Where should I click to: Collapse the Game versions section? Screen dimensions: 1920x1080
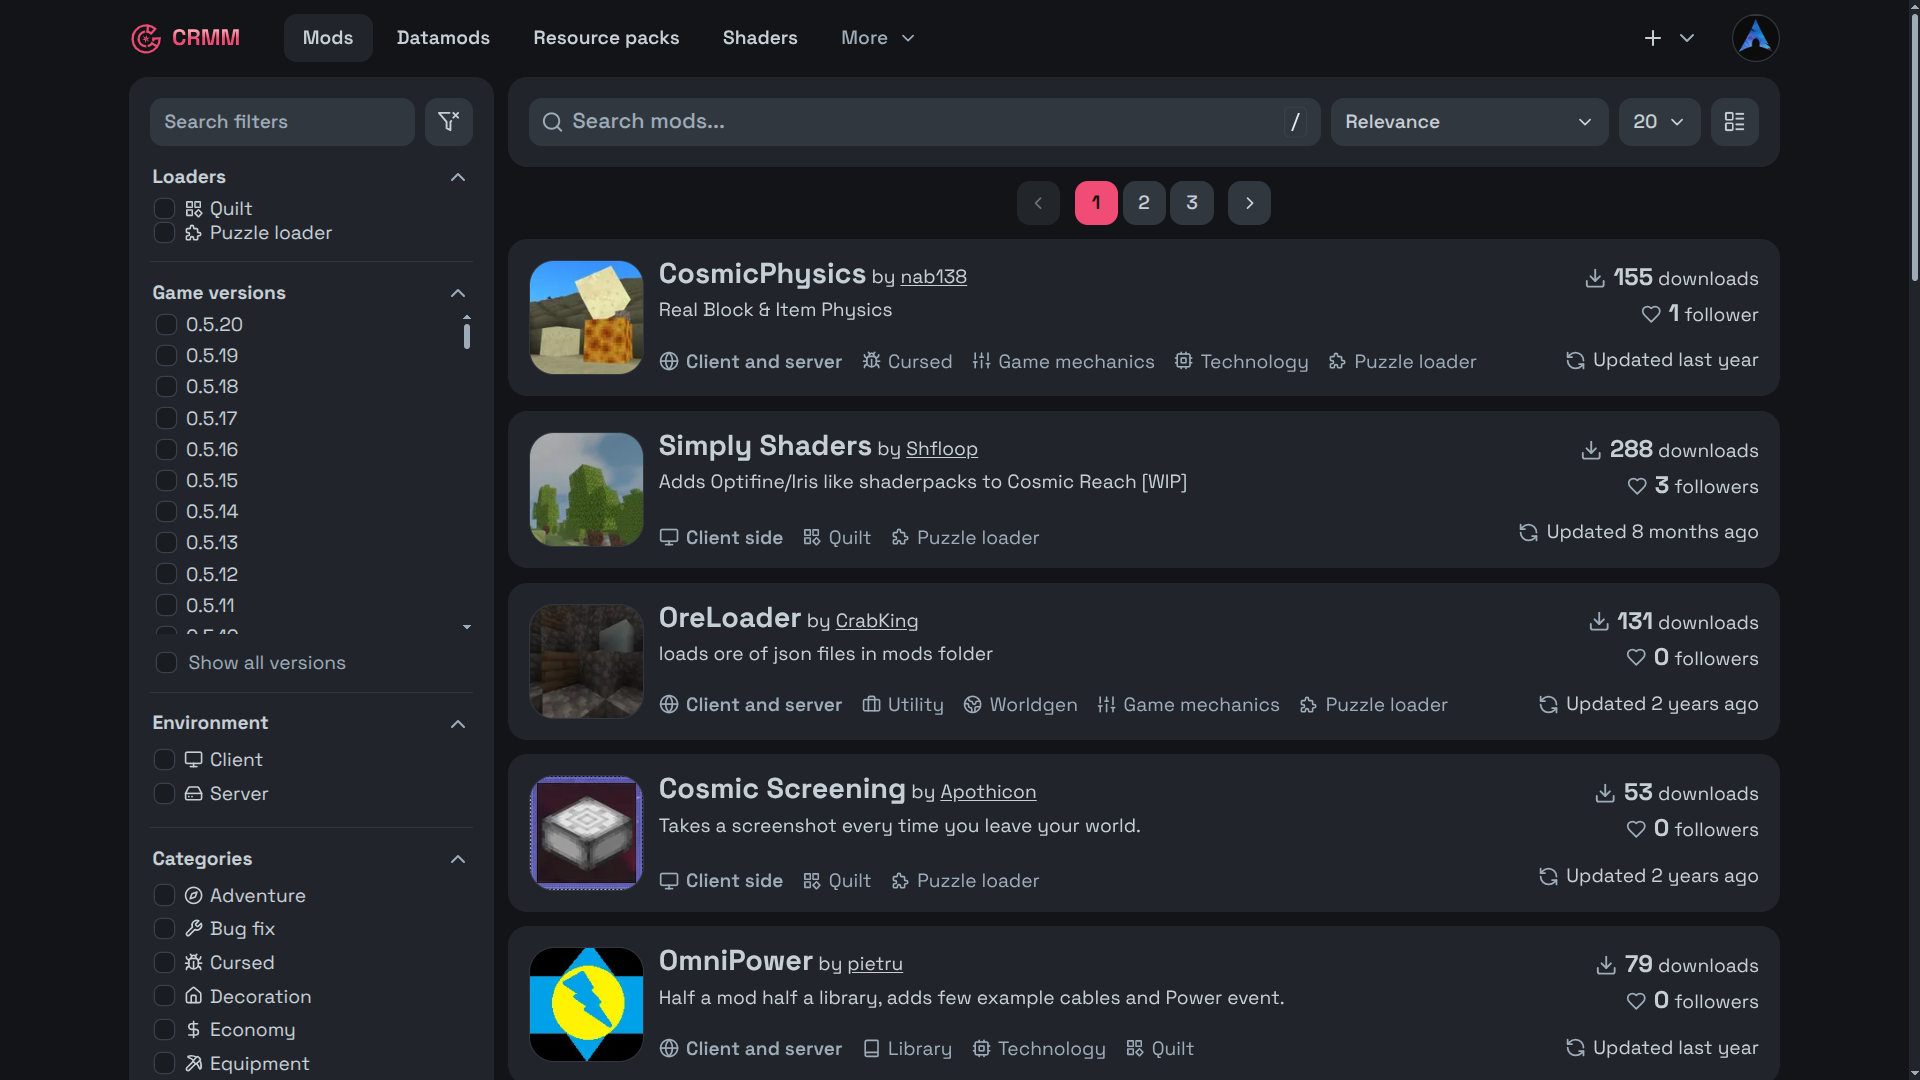pos(458,293)
